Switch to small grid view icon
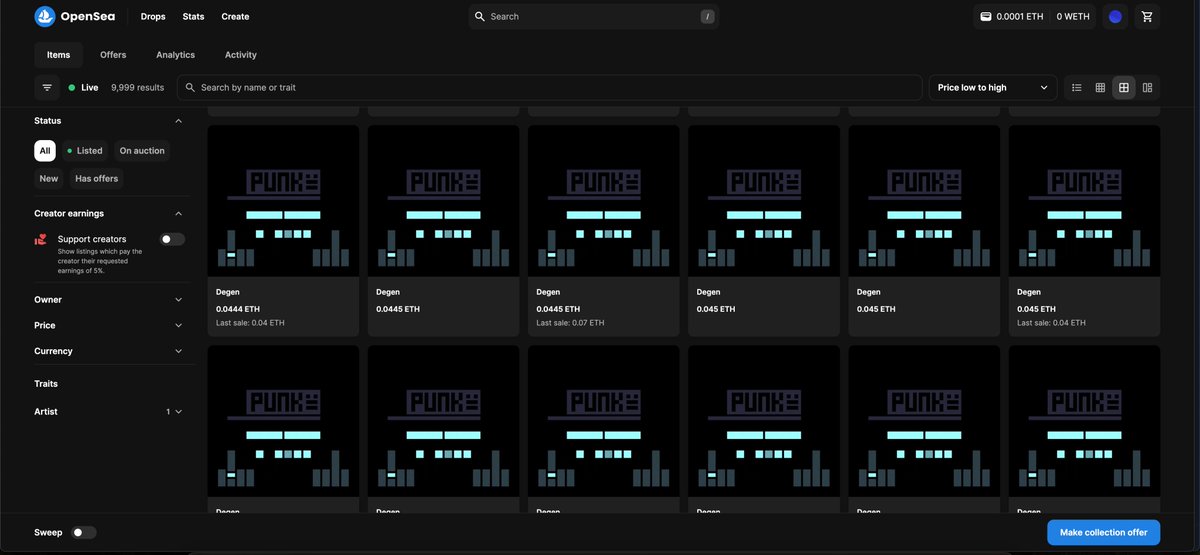This screenshot has height=555, width=1200. point(1100,88)
